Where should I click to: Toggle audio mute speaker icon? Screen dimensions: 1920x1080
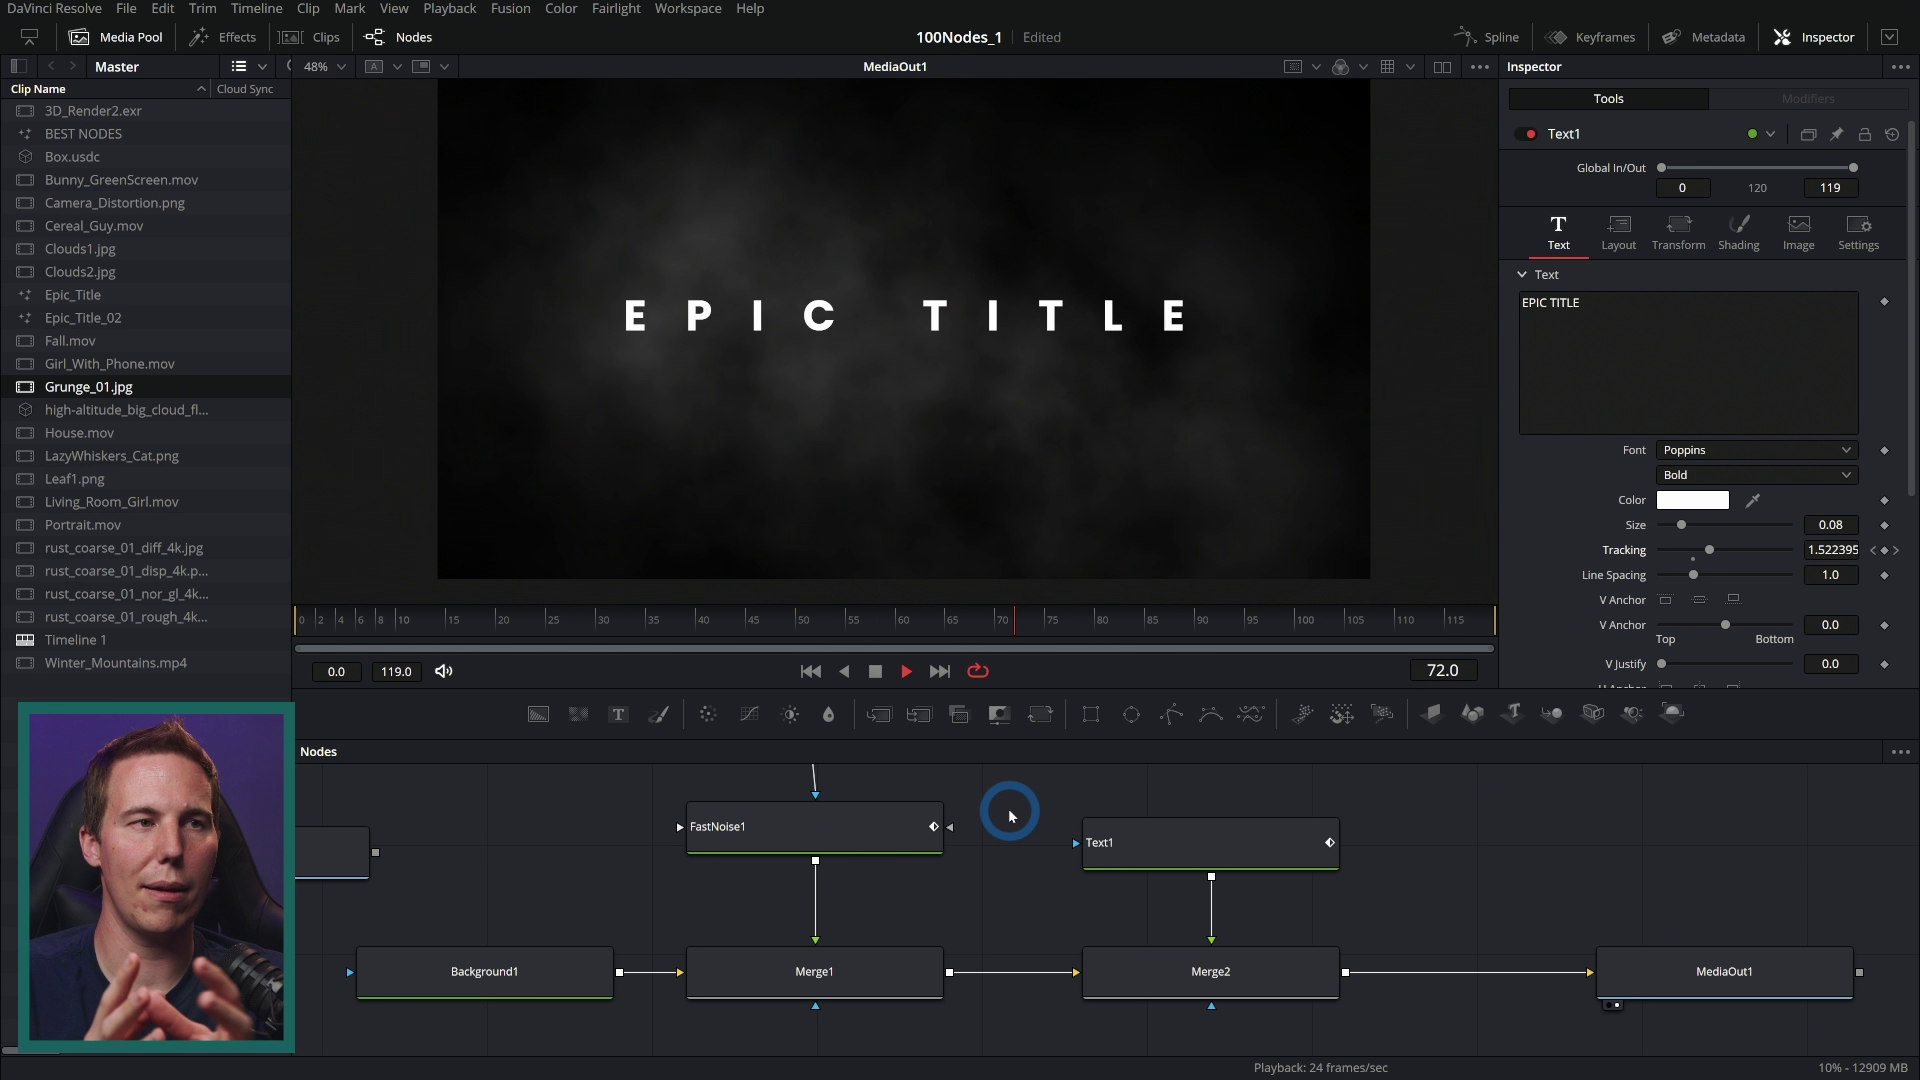pos(444,672)
